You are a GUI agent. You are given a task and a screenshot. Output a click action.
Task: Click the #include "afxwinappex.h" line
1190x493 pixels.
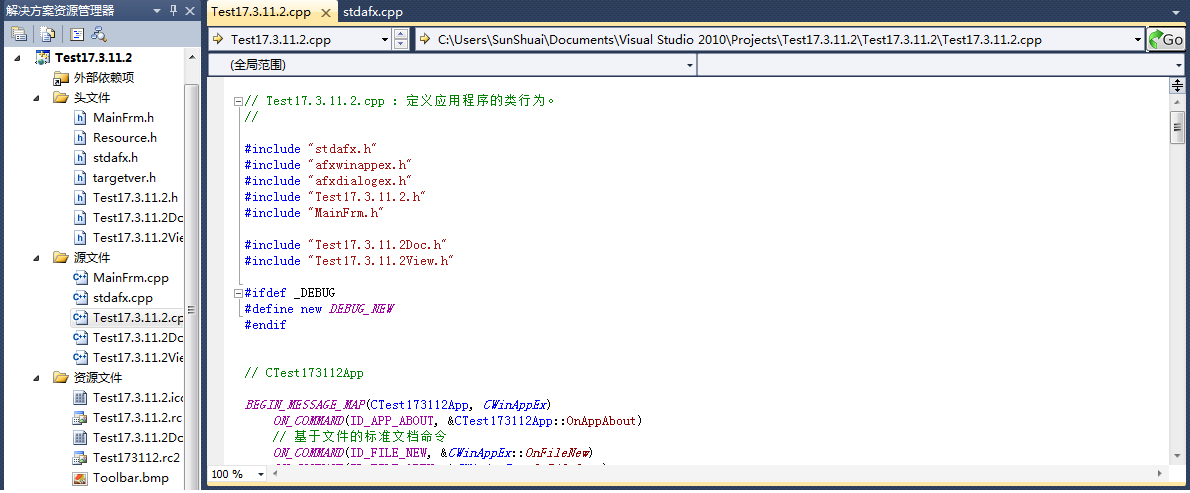pos(328,165)
